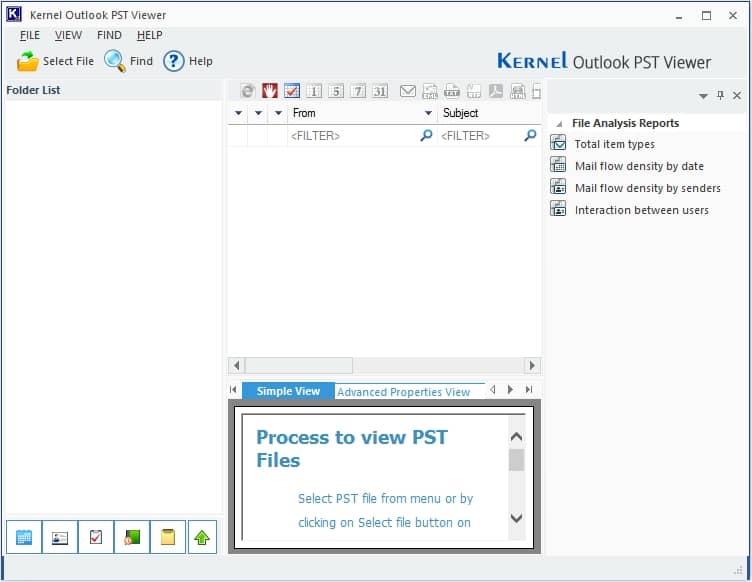Image resolution: width=752 pixels, height=582 pixels.
Task: Open the Total item types report
Action: click(614, 144)
